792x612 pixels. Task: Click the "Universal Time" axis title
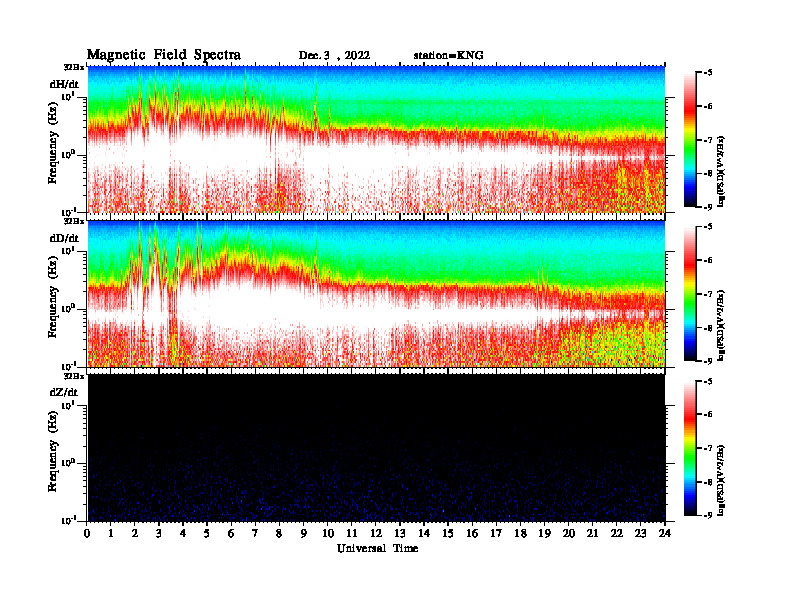(377, 548)
